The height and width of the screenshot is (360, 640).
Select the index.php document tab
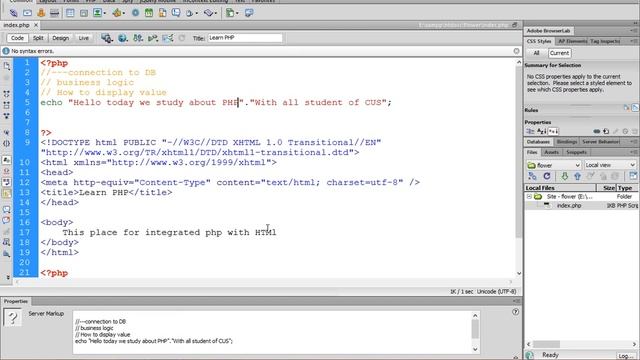(17, 25)
